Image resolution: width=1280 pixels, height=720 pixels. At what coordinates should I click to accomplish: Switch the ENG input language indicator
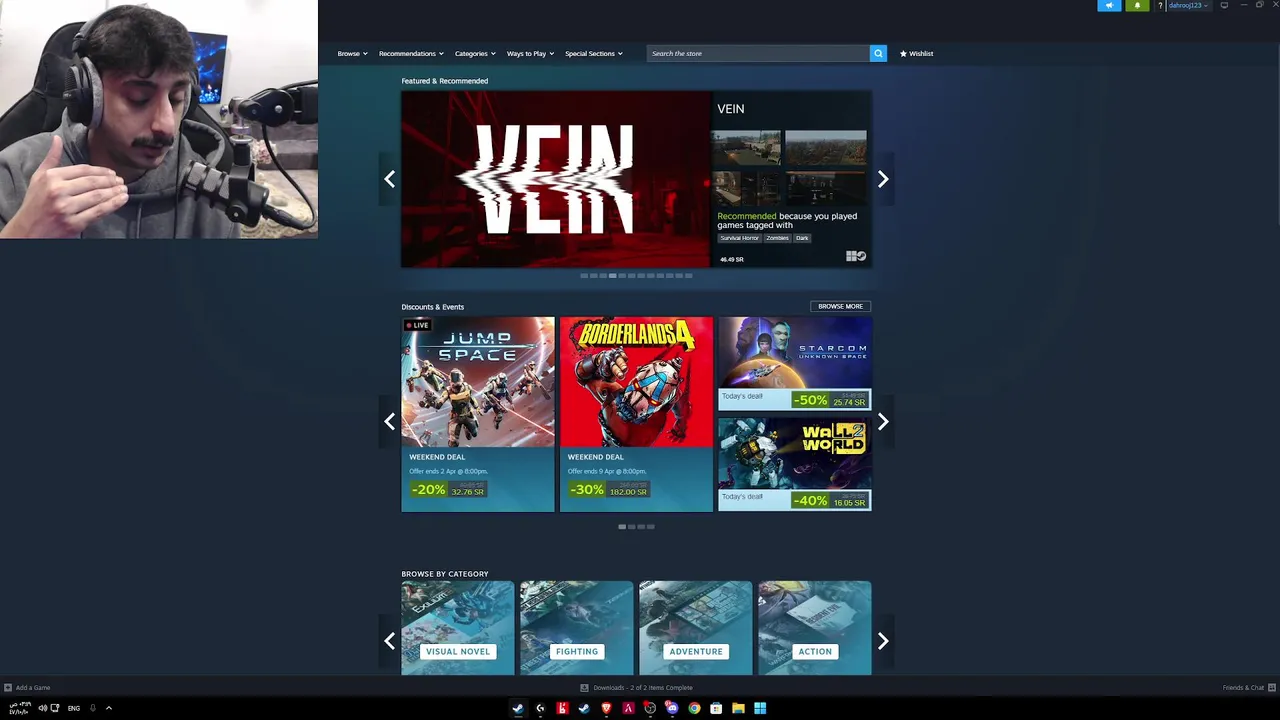pyautogui.click(x=74, y=708)
